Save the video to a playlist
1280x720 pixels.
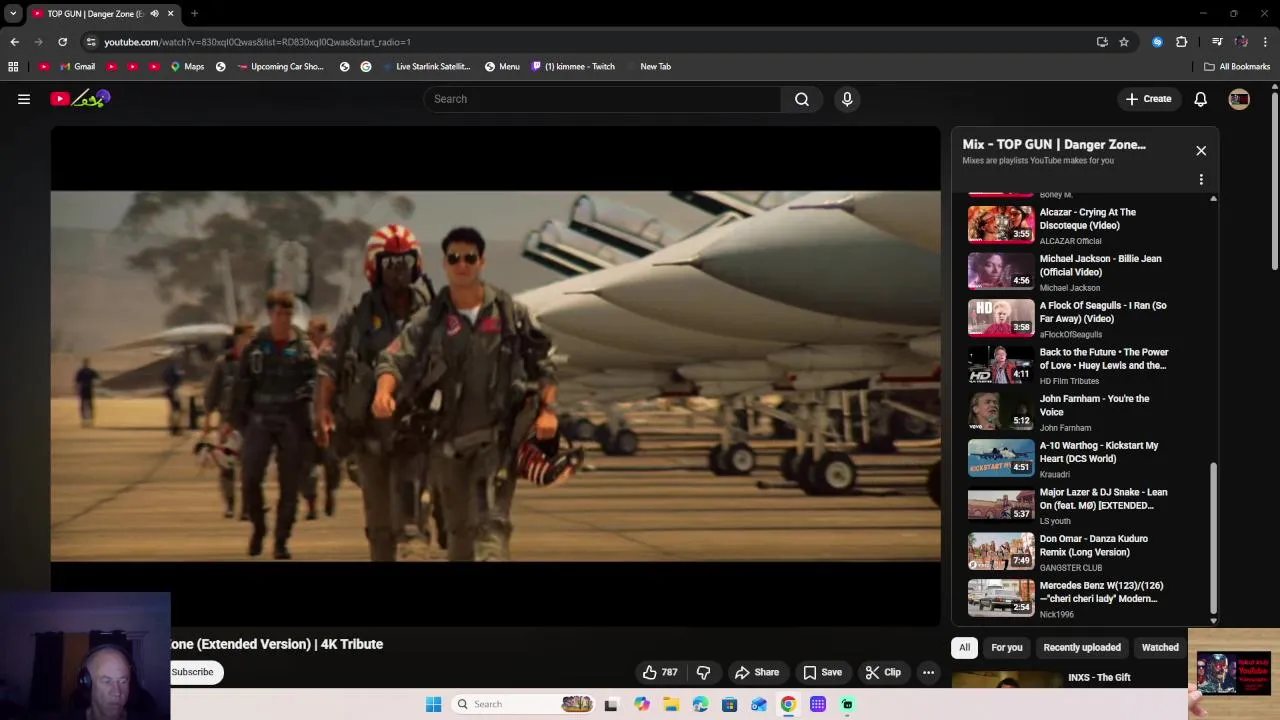pyautogui.click(x=822, y=672)
